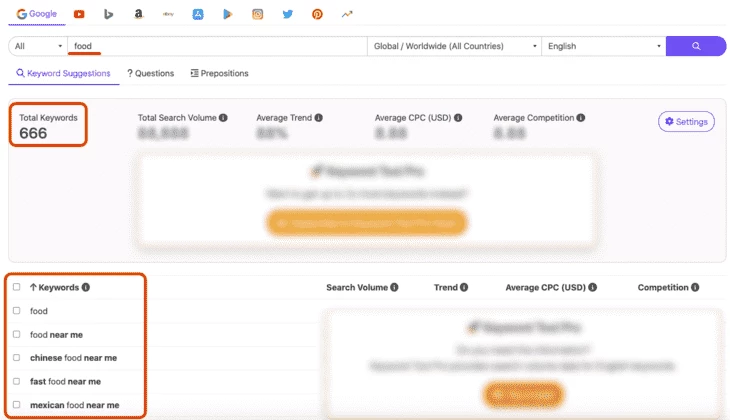Switch to the Bing keyword source

[x=108, y=14]
